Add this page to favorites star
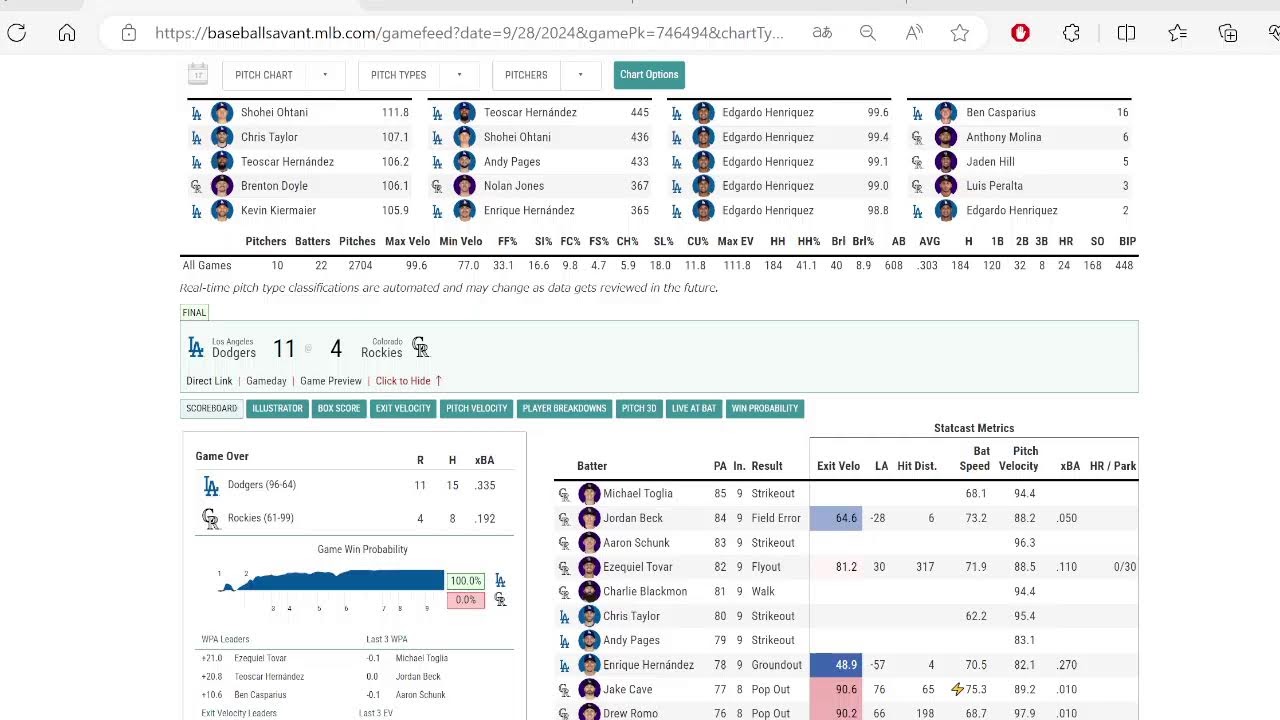The image size is (1280, 720). (x=960, y=33)
